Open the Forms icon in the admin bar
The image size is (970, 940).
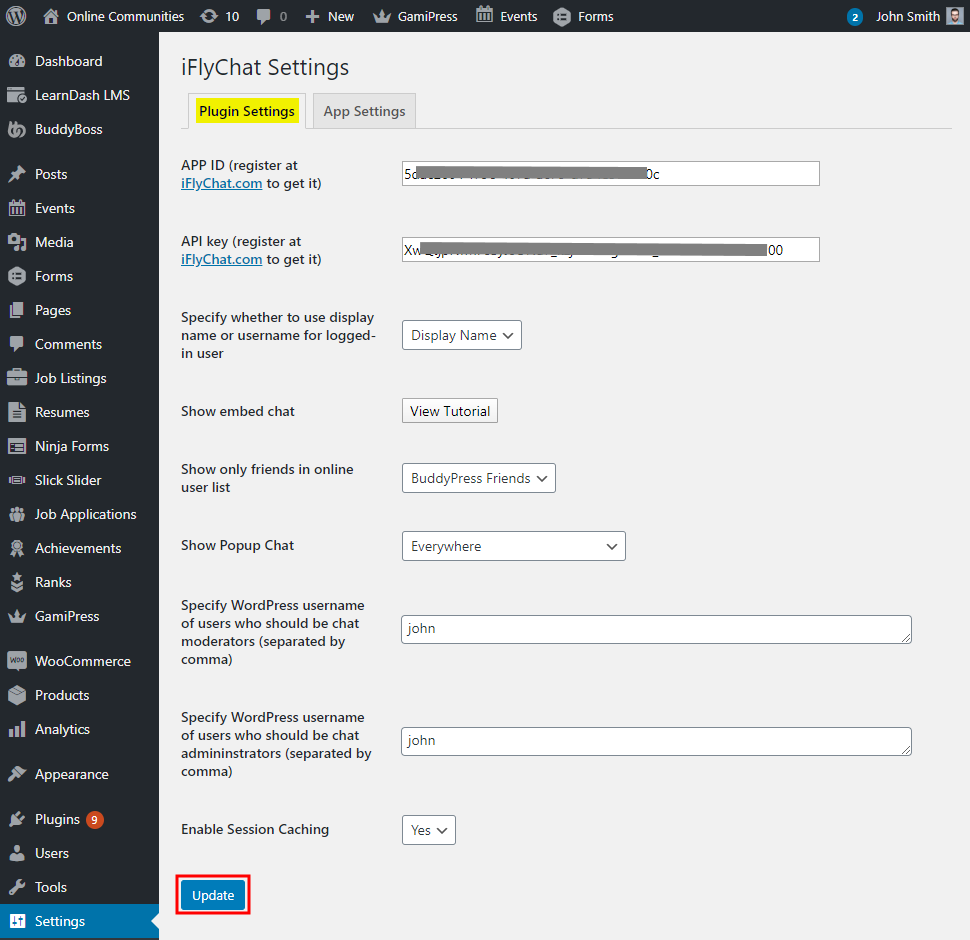pos(562,16)
